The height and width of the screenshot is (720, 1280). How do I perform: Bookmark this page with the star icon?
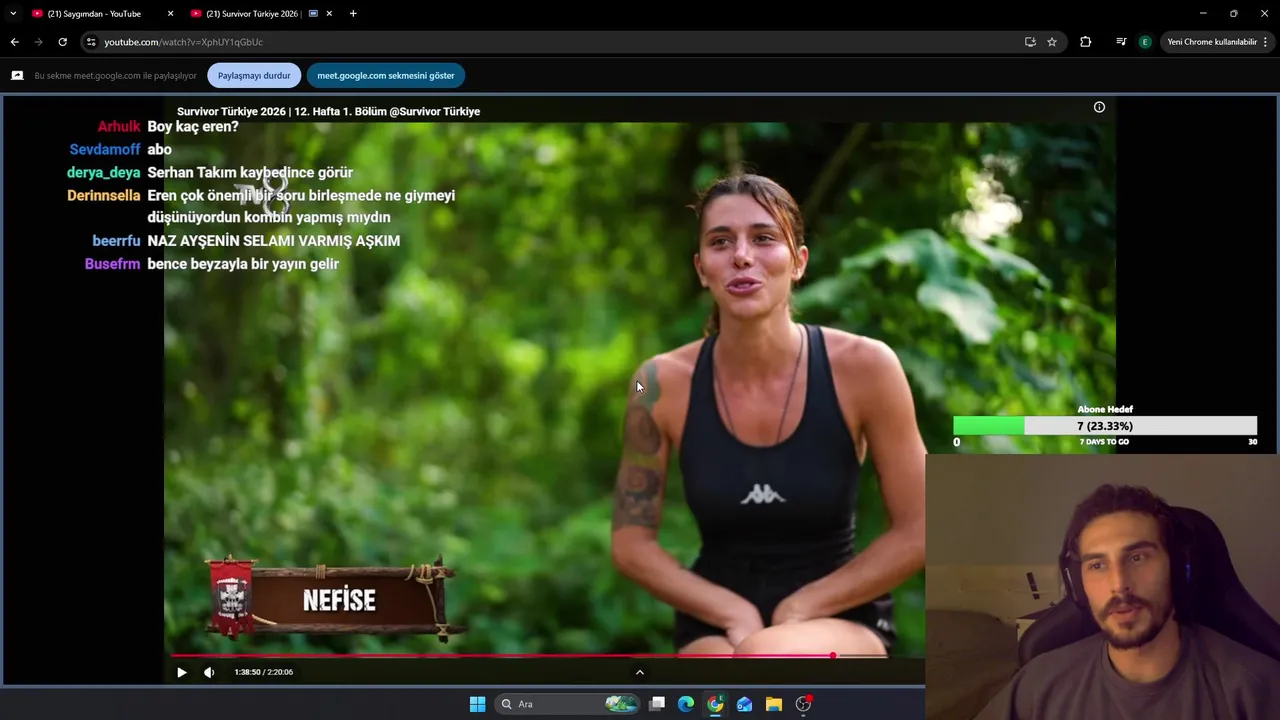click(x=1052, y=42)
